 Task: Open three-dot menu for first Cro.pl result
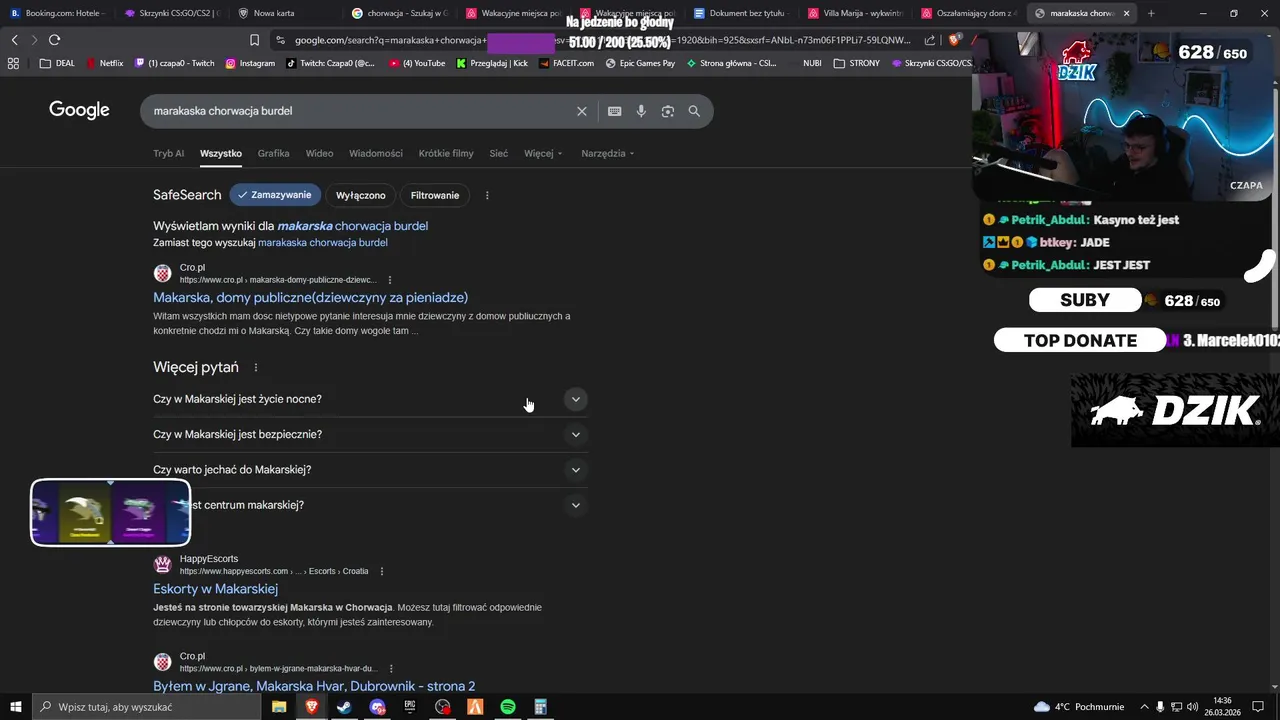pyautogui.click(x=390, y=280)
